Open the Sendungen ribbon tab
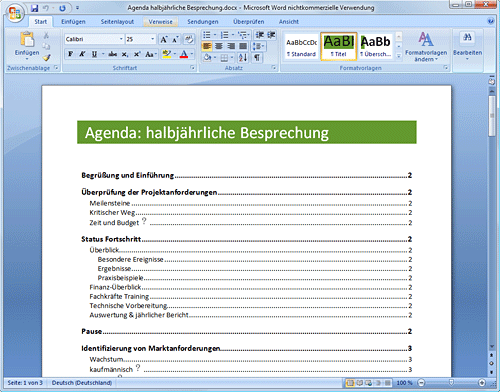 (203, 22)
